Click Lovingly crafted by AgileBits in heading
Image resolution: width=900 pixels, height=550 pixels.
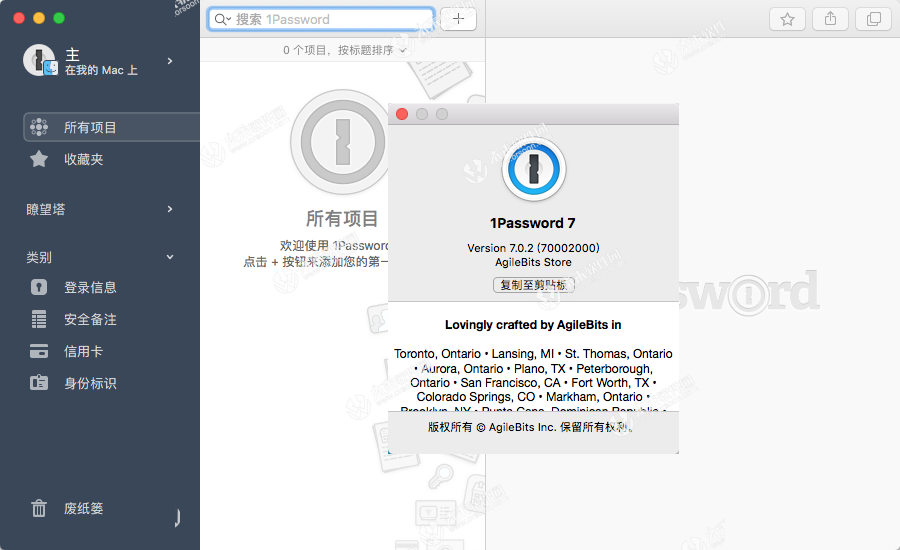pos(533,325)
